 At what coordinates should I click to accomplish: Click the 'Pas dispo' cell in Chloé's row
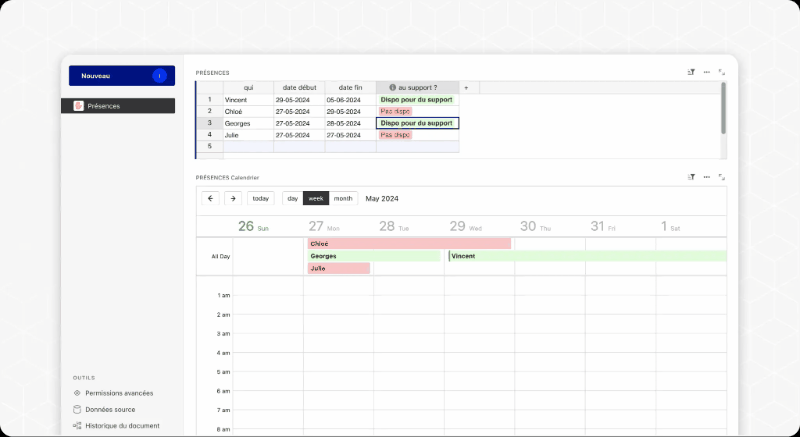(x=418, y=112)
